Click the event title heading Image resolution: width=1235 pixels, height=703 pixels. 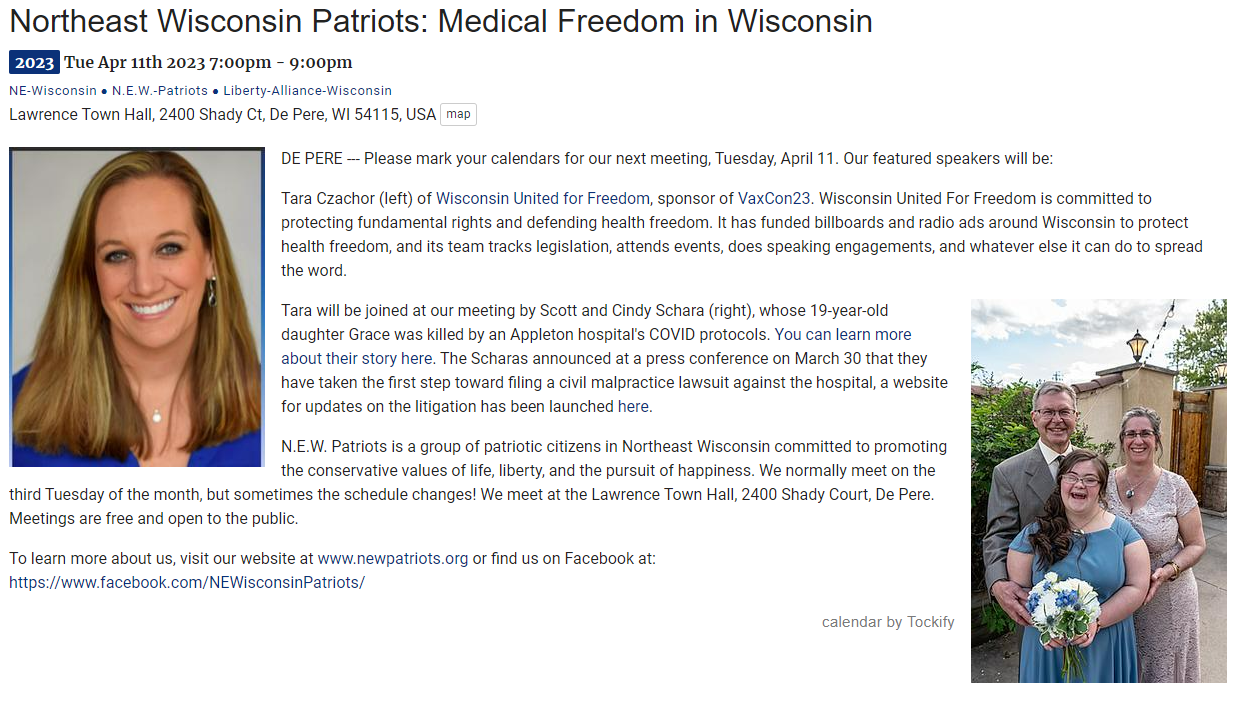click(x=440, y=21)
